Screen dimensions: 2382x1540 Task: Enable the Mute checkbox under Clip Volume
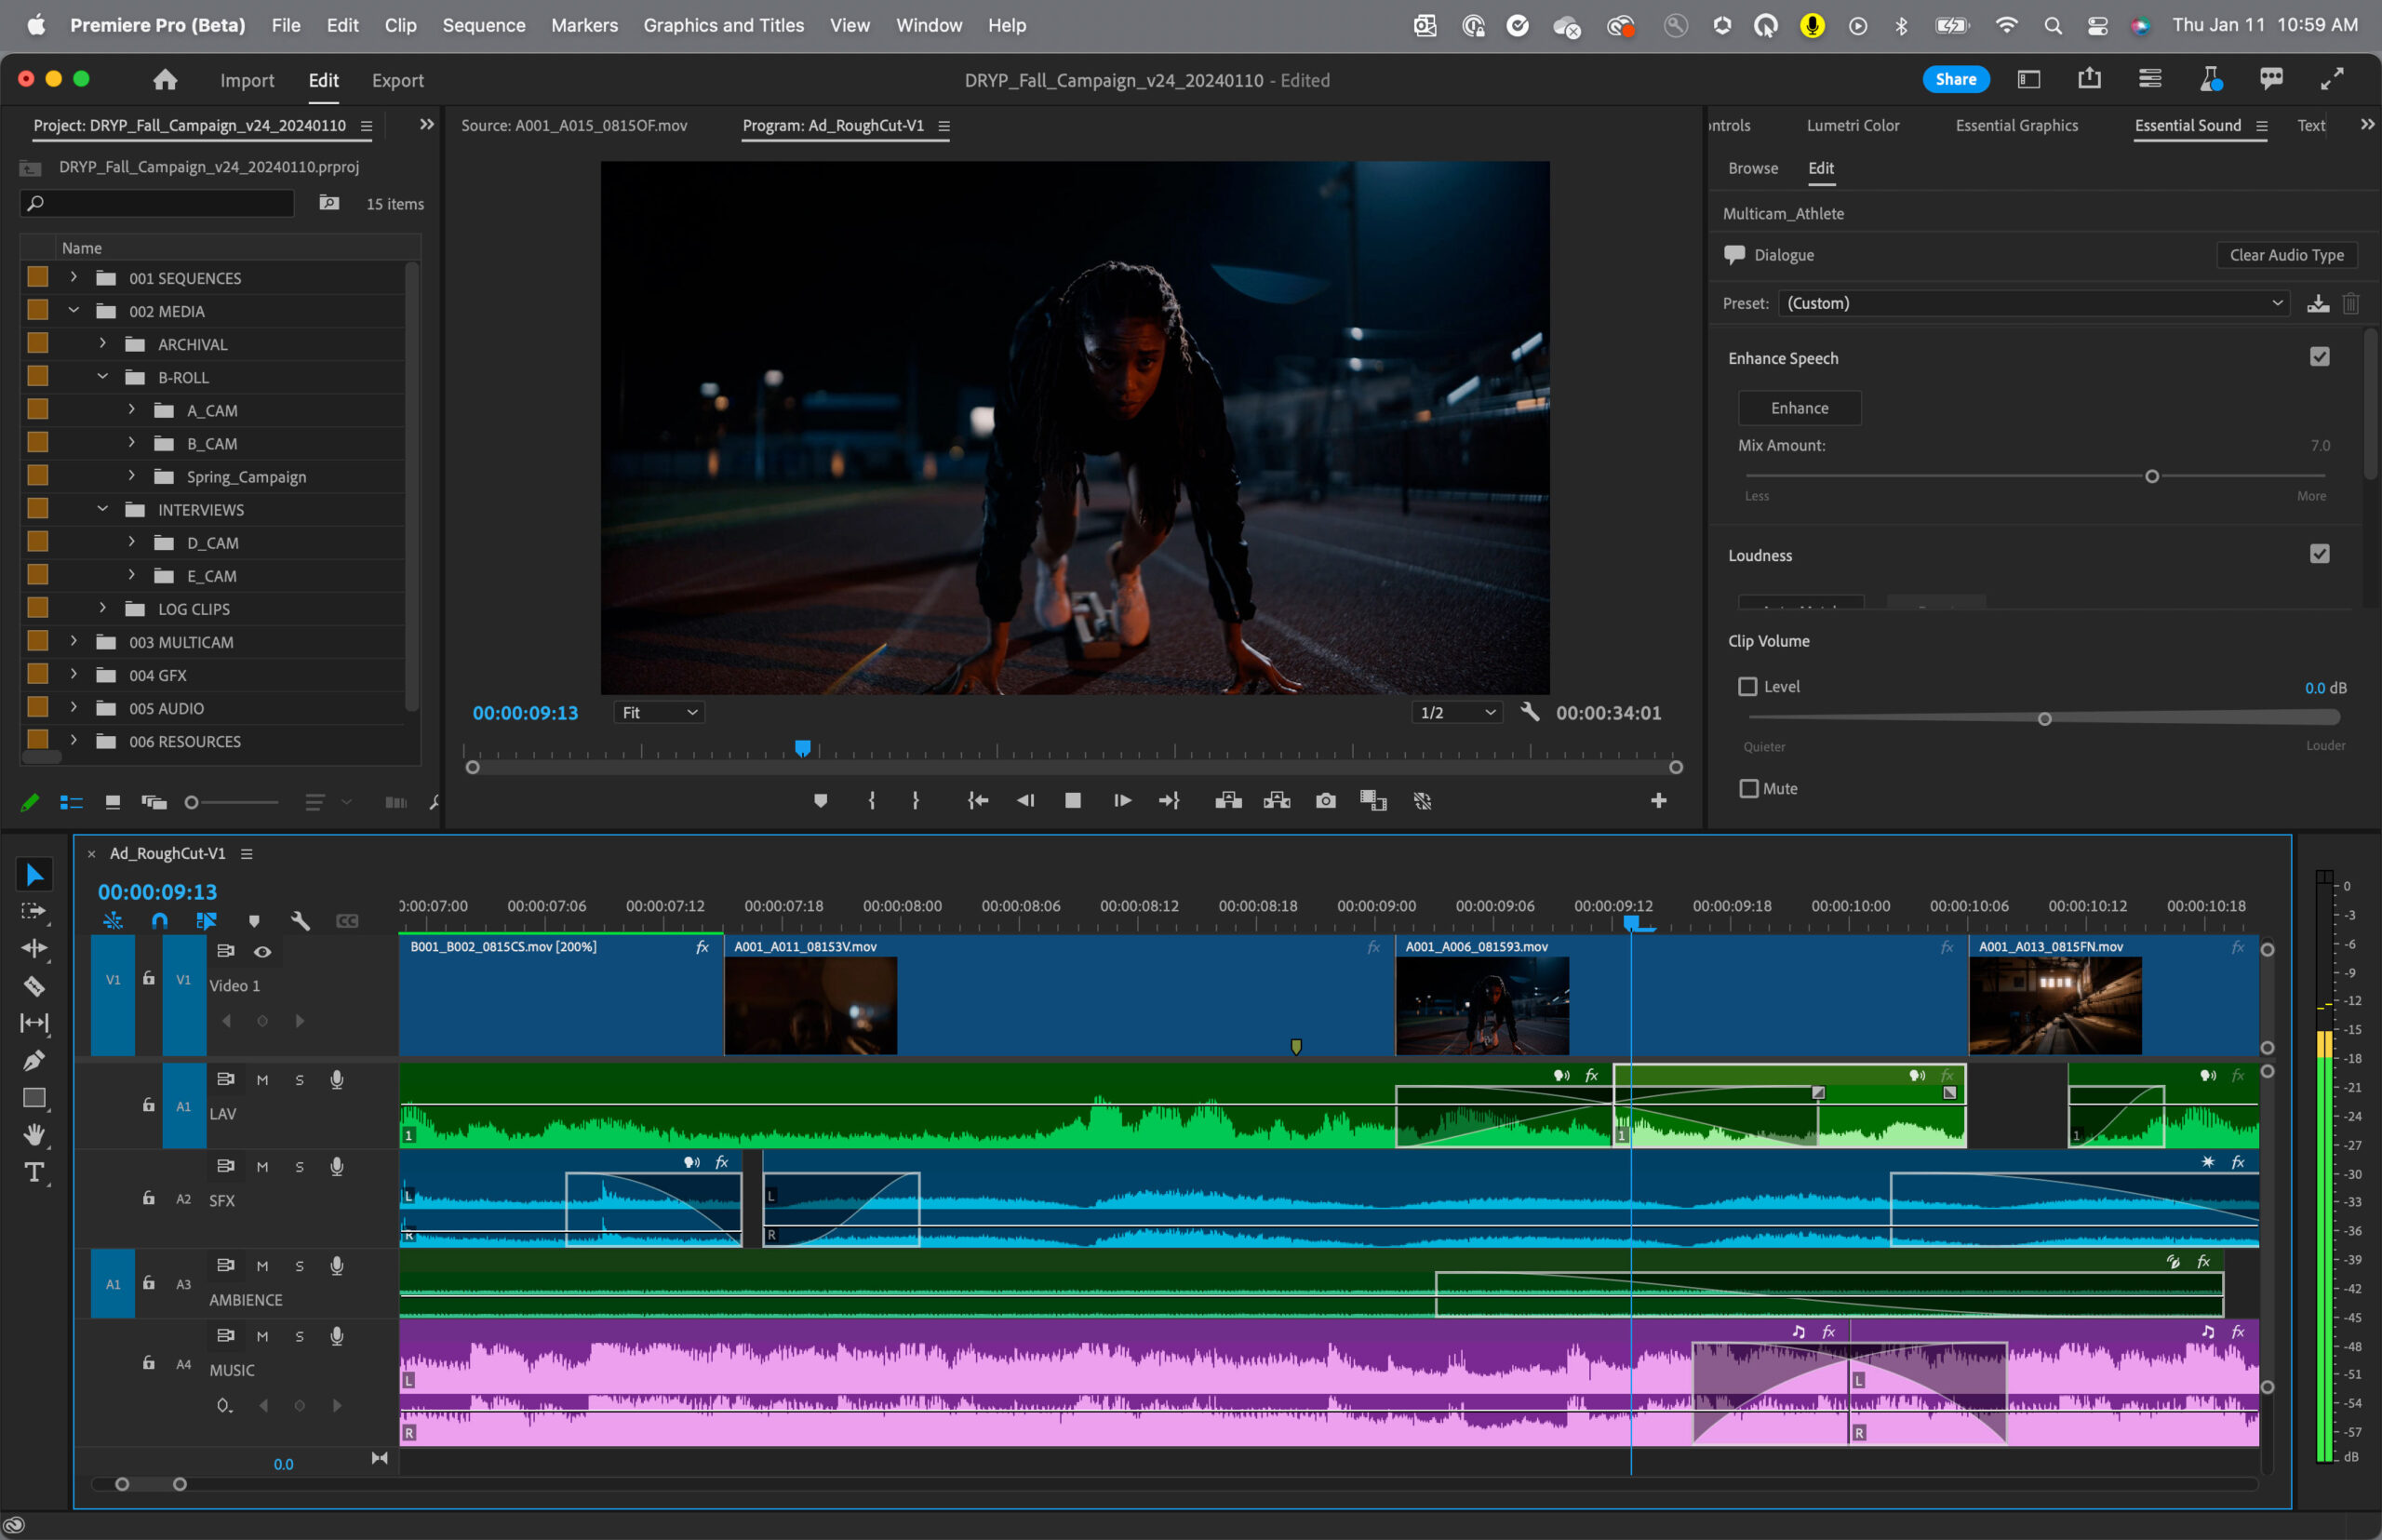point(1748,789)
